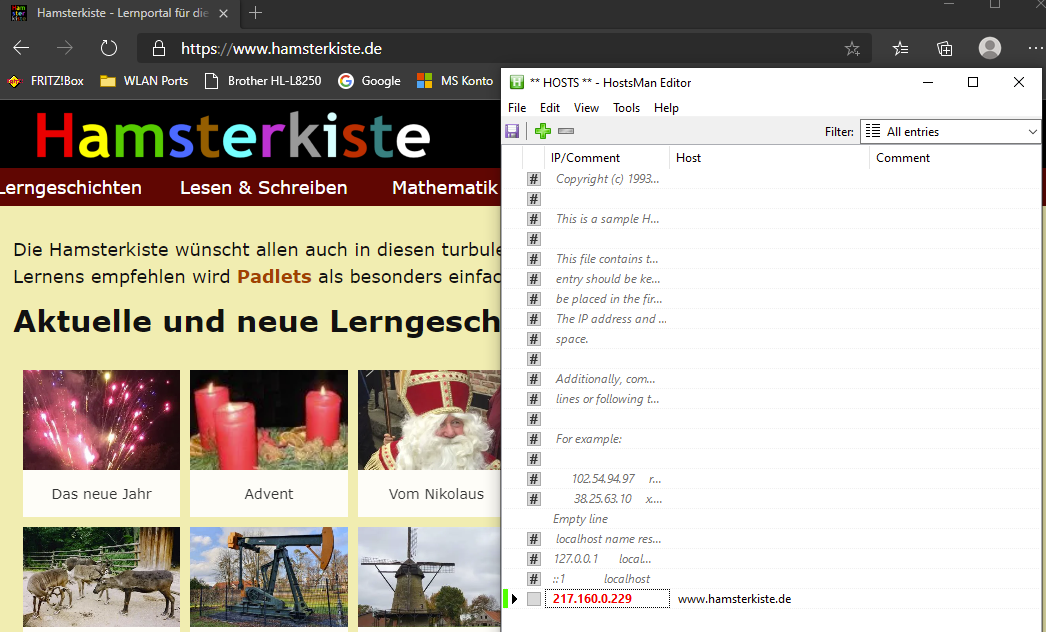Viewport: 1046px width, 632px height.
Task: Open Lerngeschichten navigation item
Action: point(71,188)
